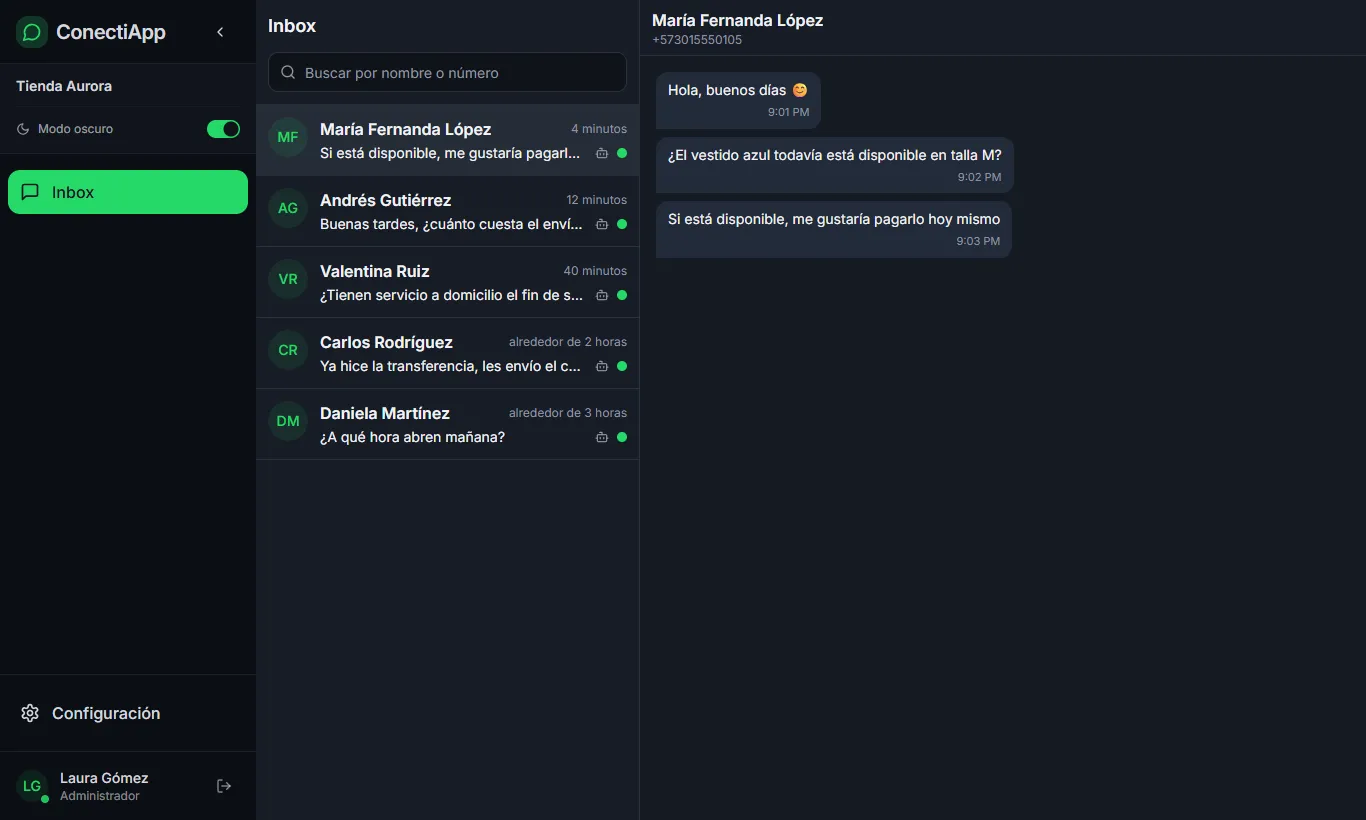Click the AG avatar in the inbox list
Image resolution: width=1366 pixels, height=820 pixels.
click(x=288, y=208)
